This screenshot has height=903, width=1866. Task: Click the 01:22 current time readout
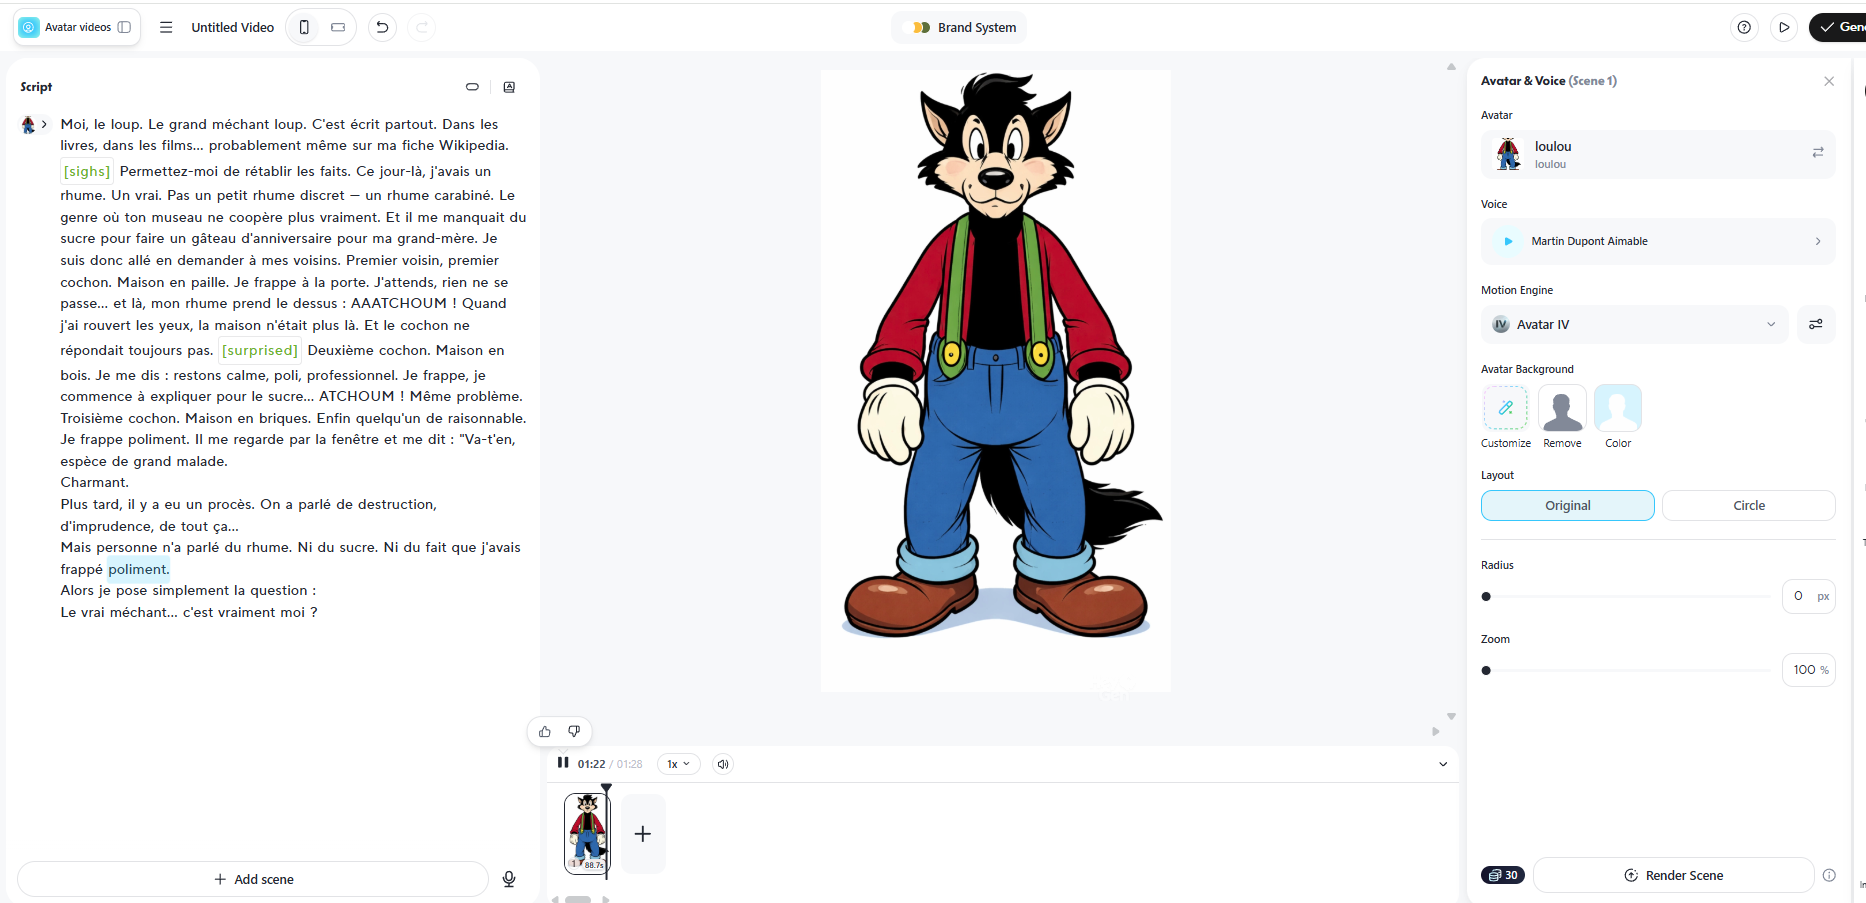(x=591, y=764)
